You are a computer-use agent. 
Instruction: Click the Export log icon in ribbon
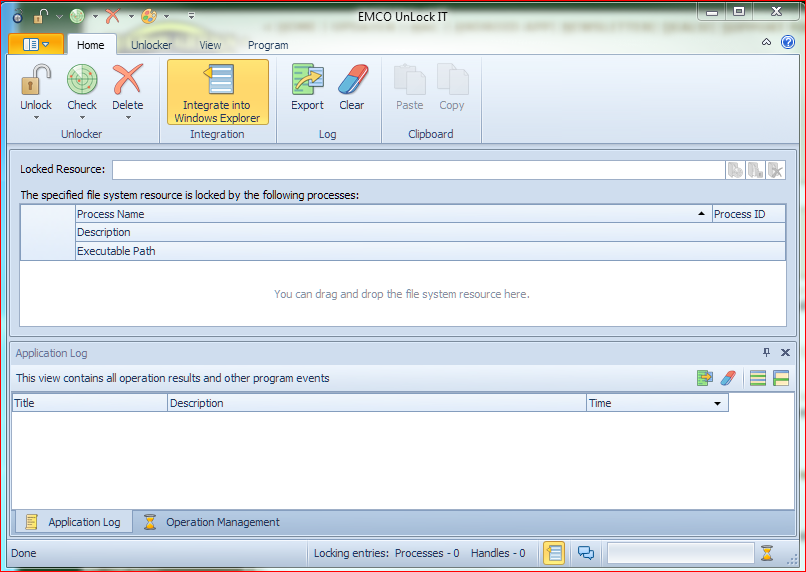pyautogui.click(x=307, y=80)
